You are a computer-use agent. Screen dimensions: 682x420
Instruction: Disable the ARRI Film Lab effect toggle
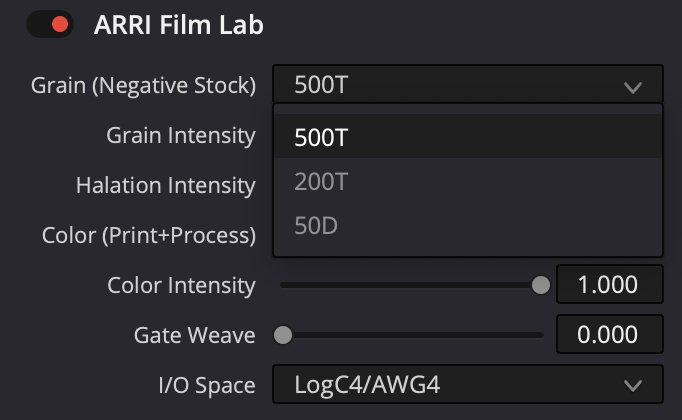(50, 24)
